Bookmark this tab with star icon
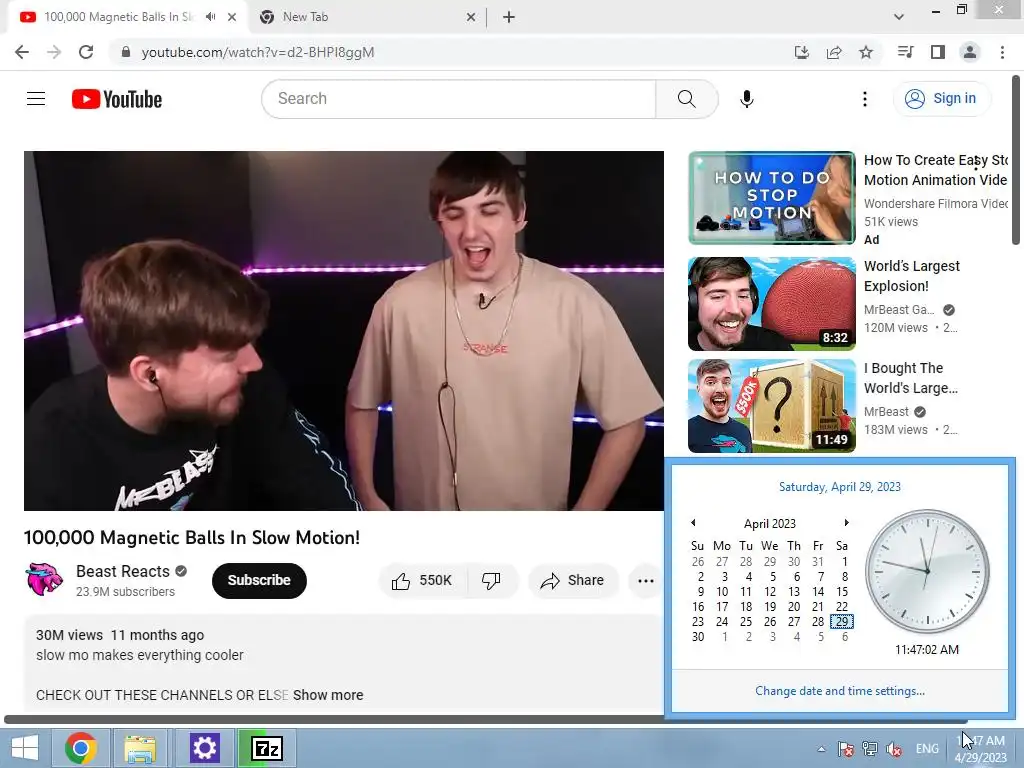 point(866,52)
